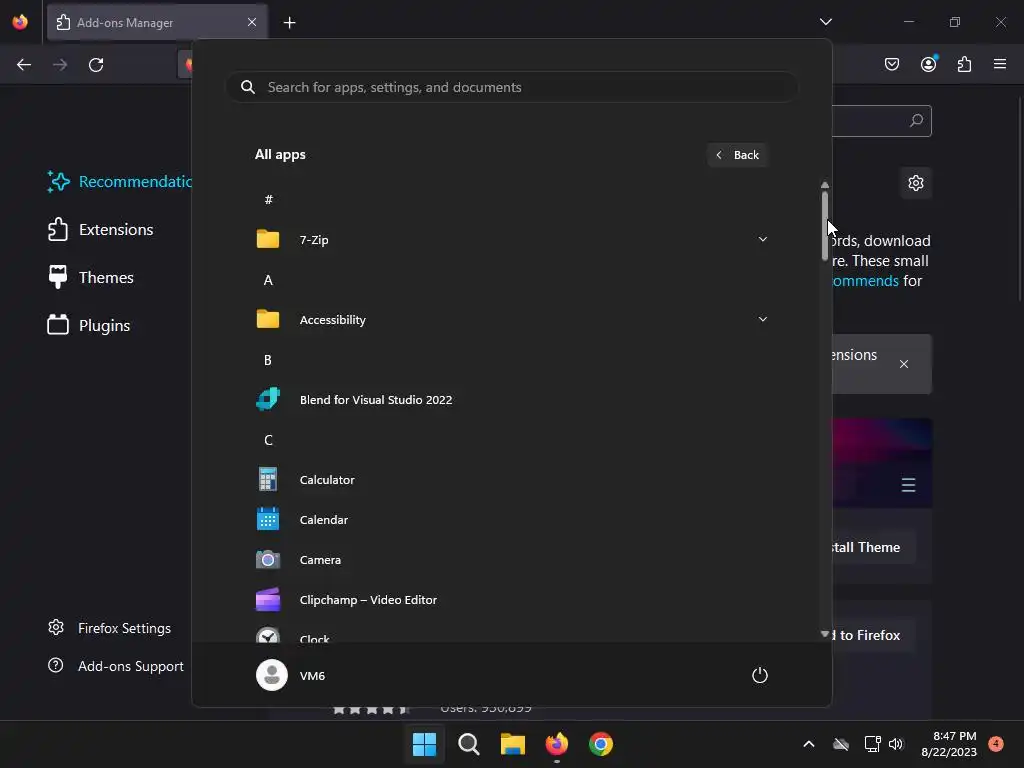1024x768 pixels.
Task: Open taskbar Search icon
Action: click(468, 744)
